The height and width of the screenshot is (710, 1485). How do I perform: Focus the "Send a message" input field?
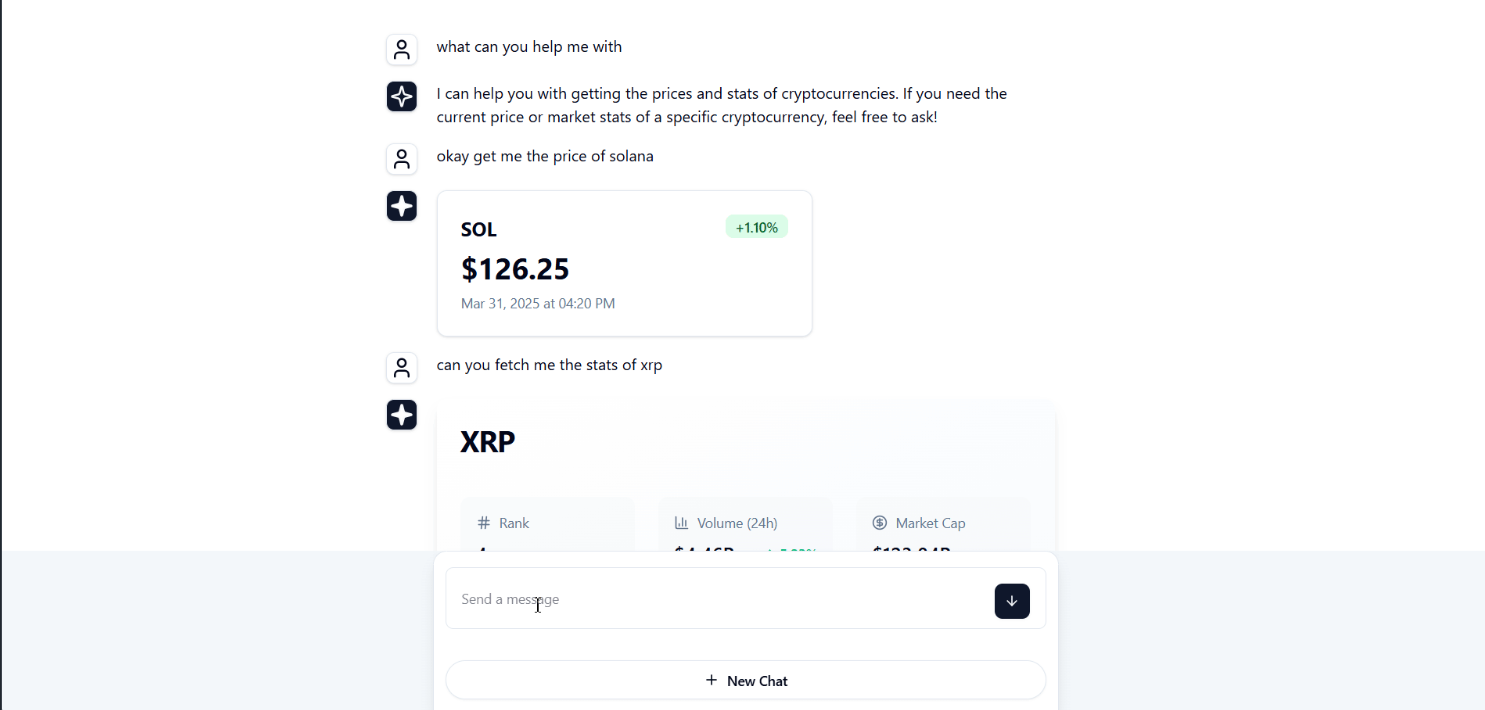click(x=720, y=599)
